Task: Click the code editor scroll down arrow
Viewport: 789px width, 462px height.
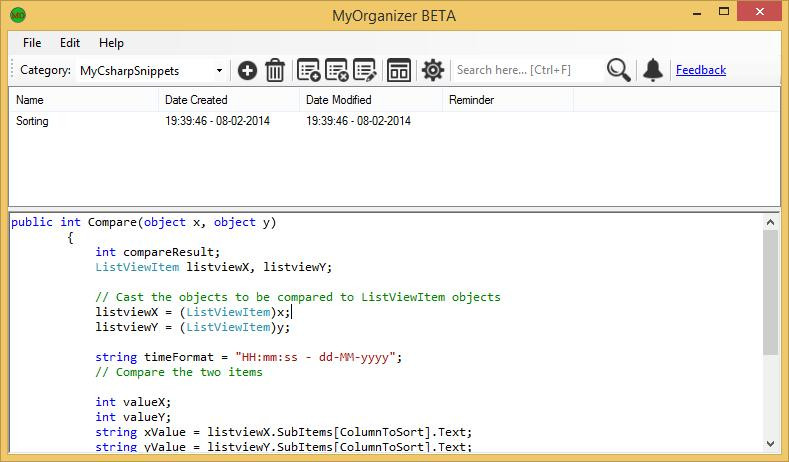Action: 770,443
